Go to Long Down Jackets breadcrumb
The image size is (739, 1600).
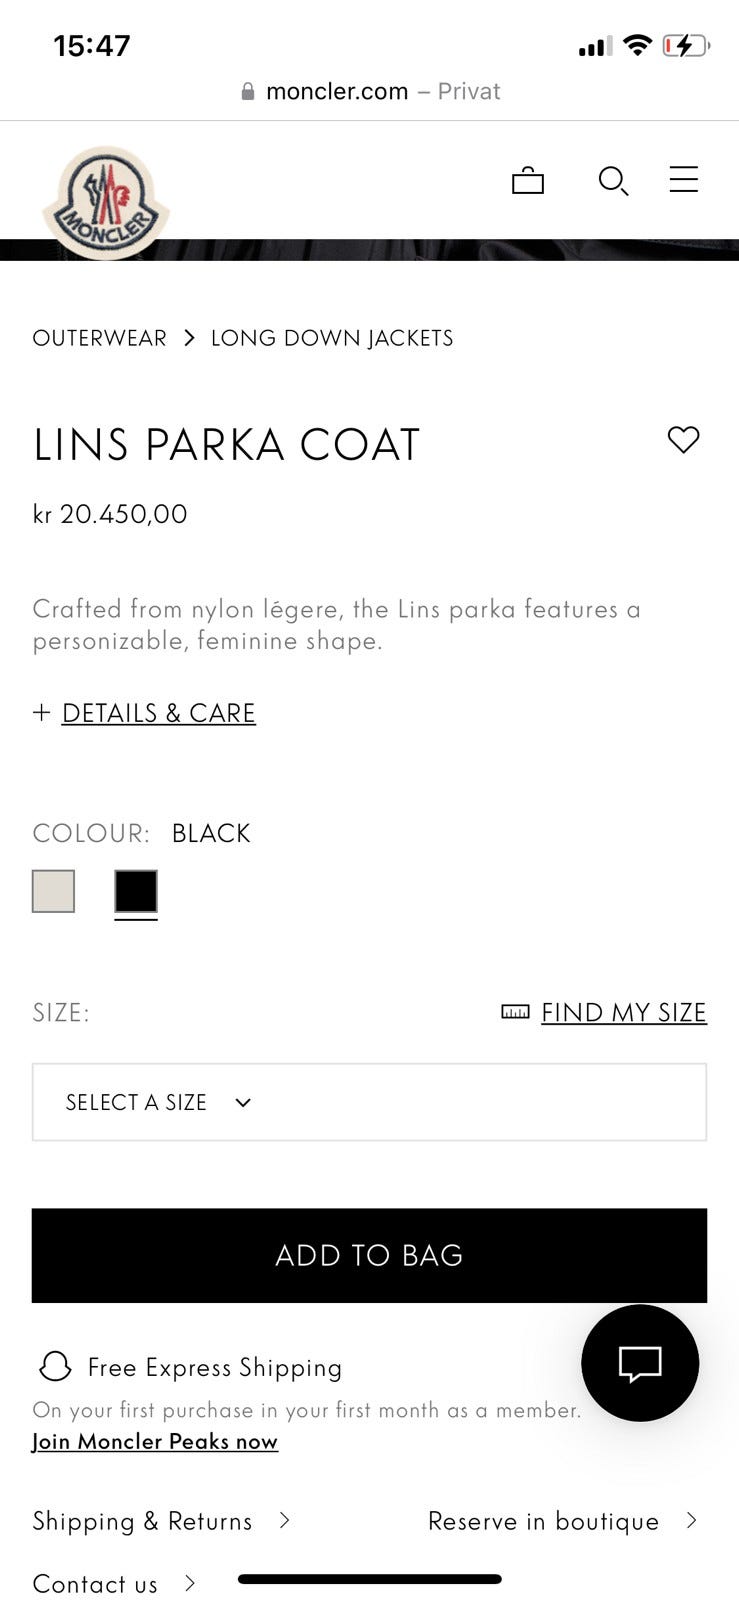pos(331,338)
